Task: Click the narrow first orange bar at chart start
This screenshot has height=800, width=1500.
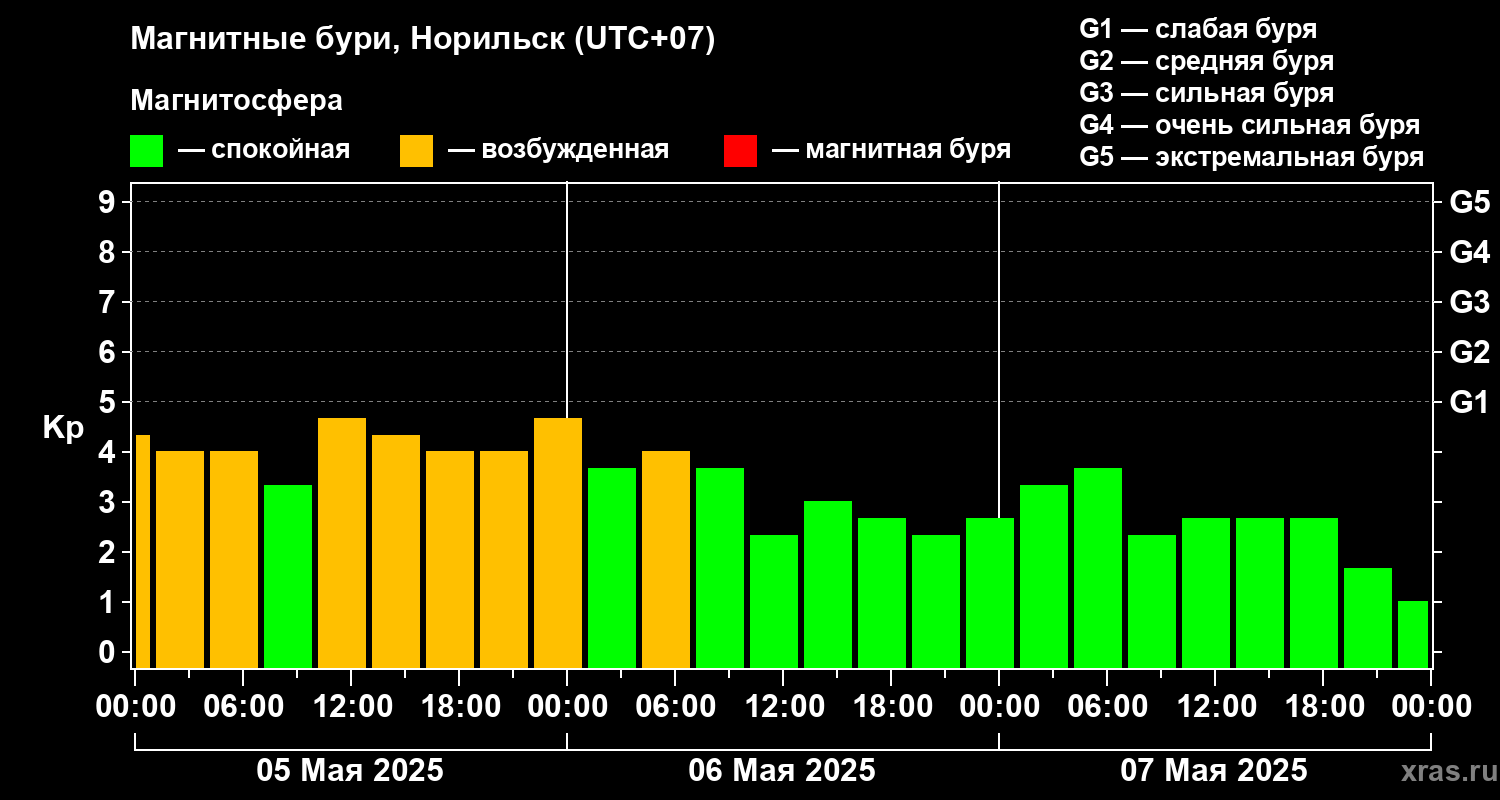Action: 142,551
